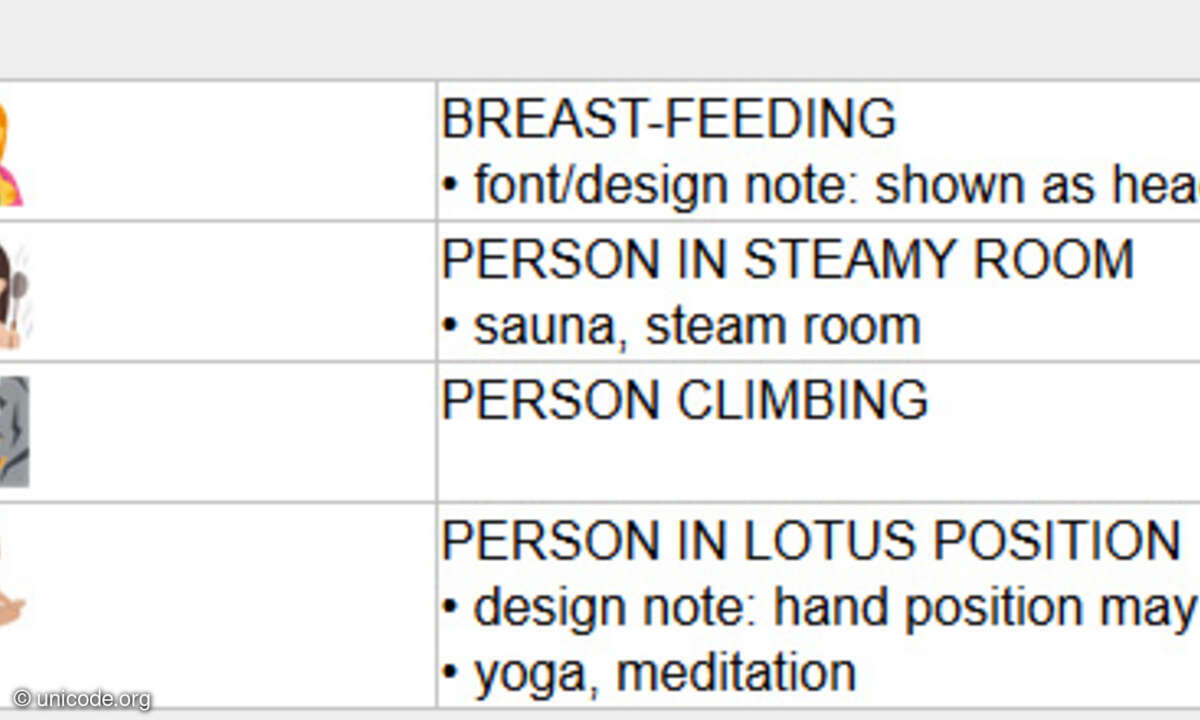Click the PERSON CLIMBING name text
The width and height of the screenshot is (1200, 720).
[684, 400]
